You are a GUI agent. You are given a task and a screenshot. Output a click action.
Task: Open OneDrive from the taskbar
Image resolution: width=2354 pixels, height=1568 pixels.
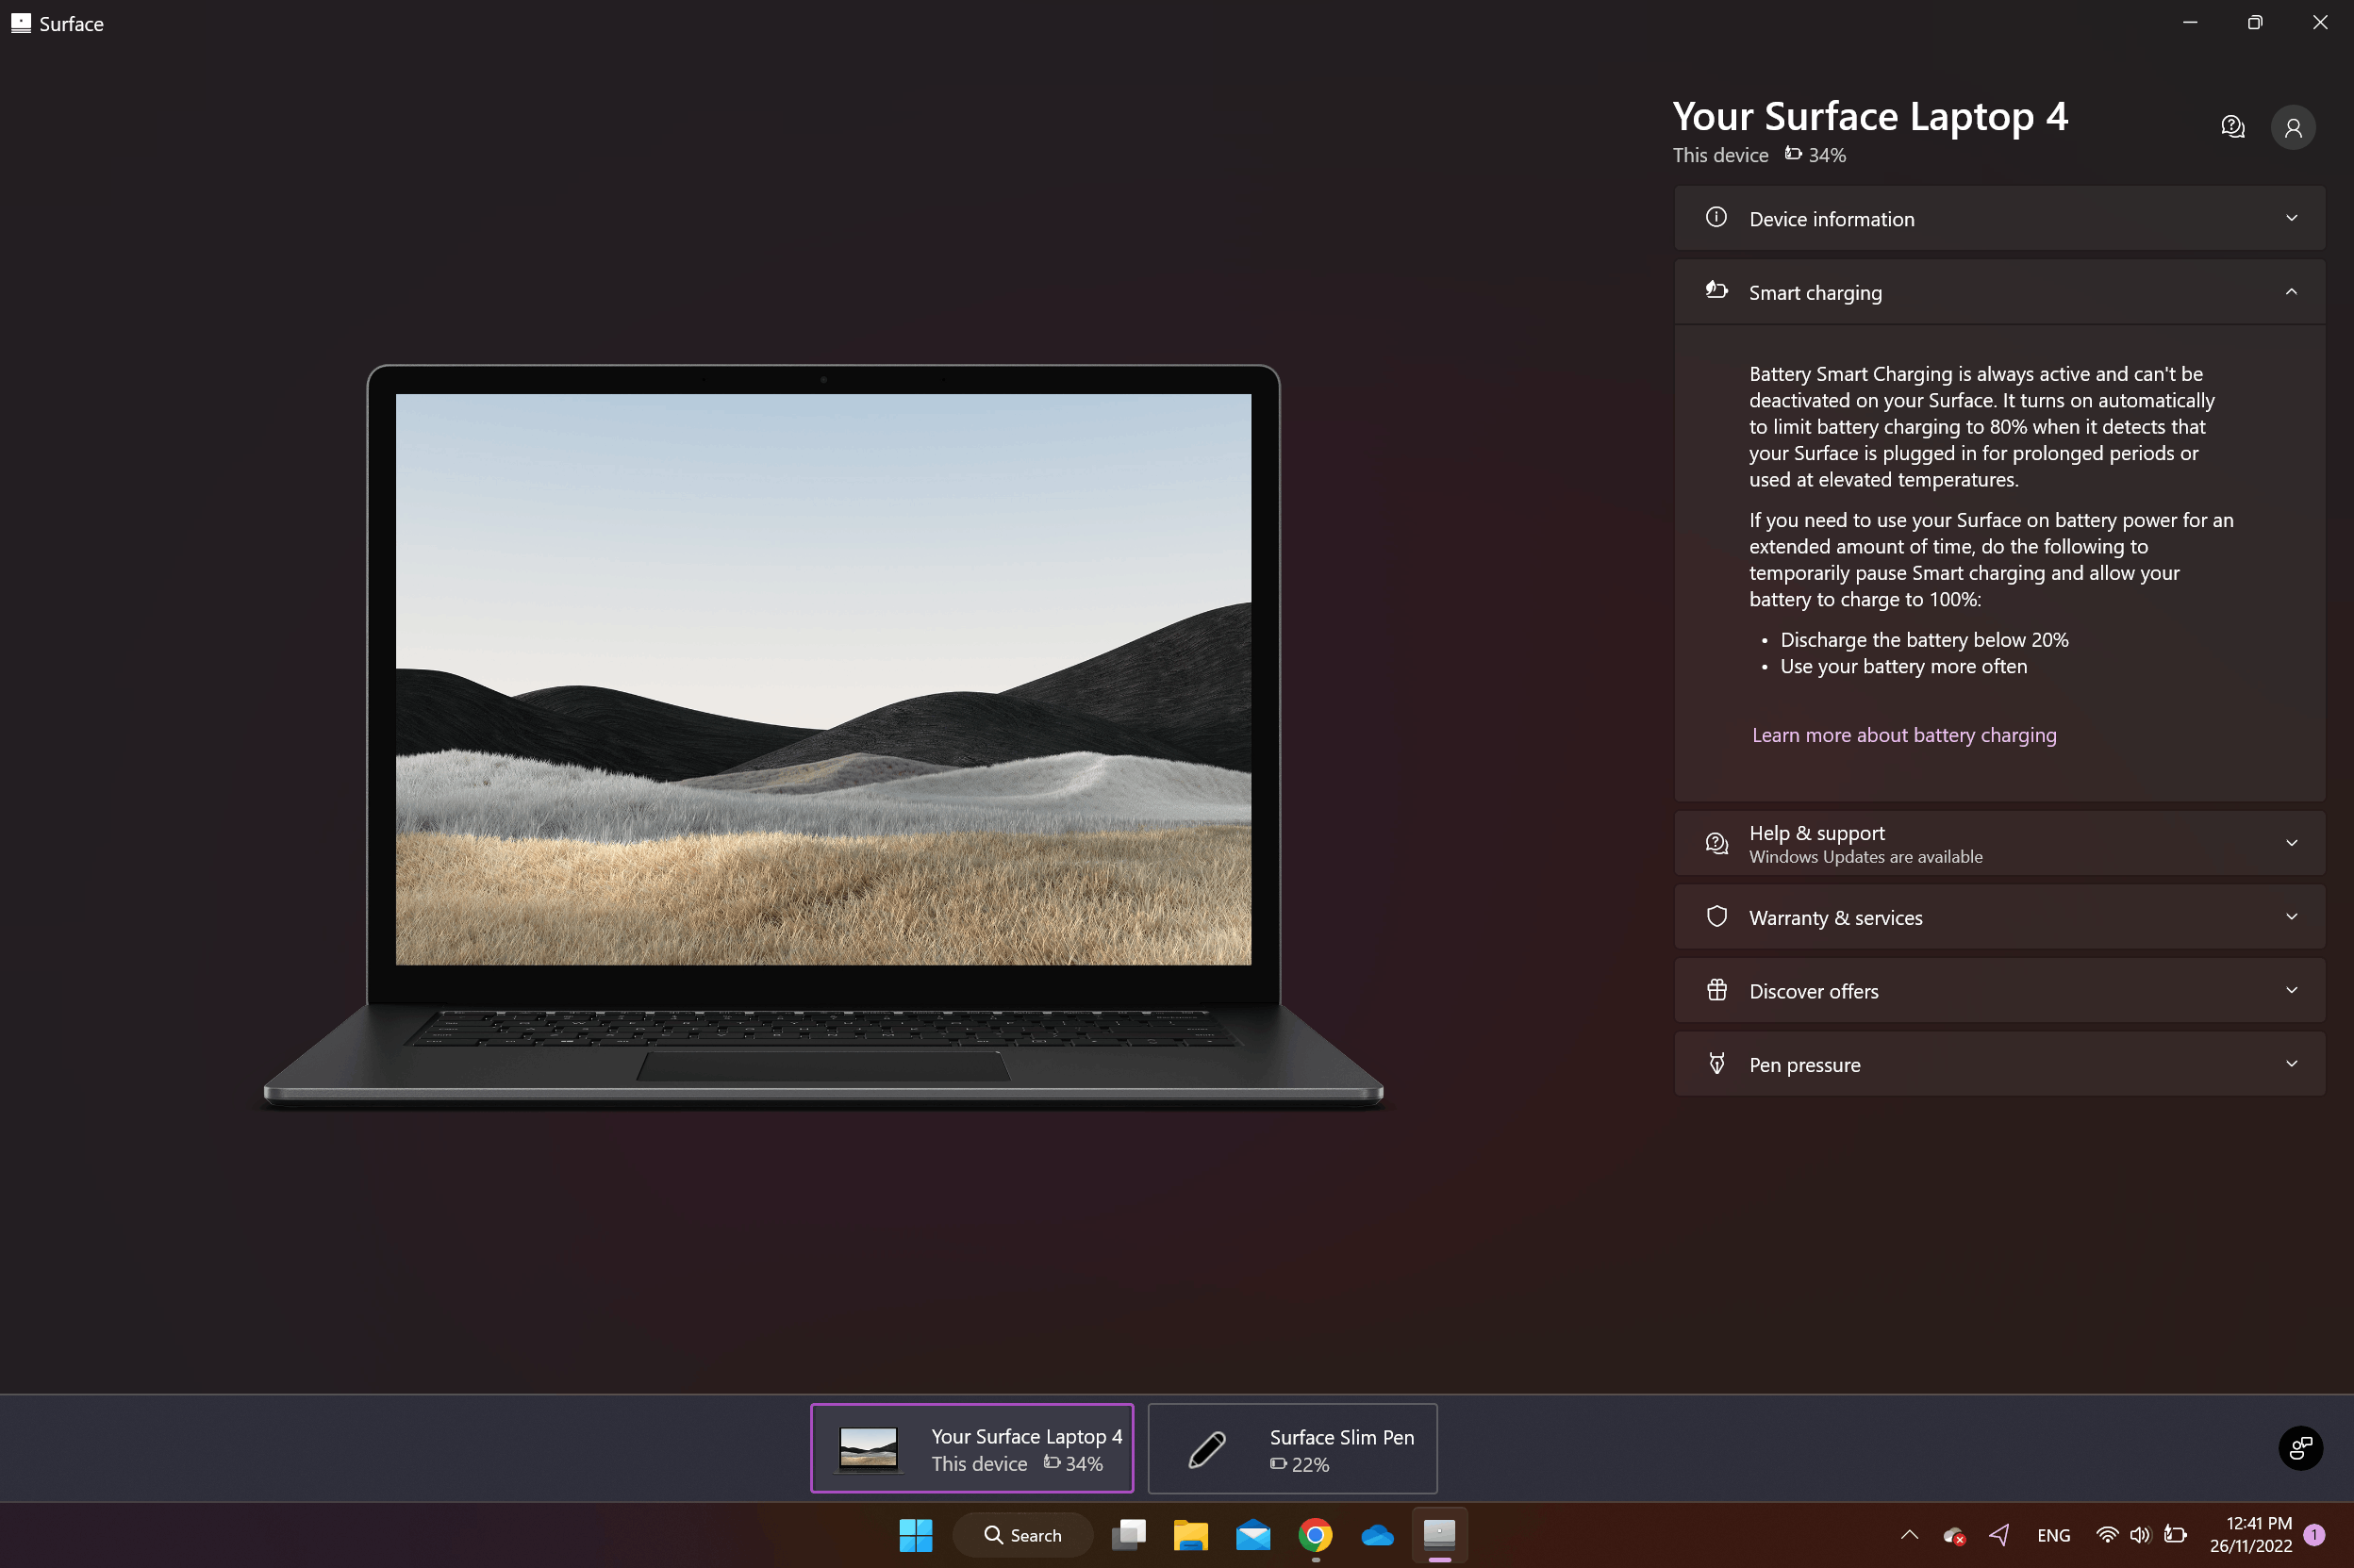(x=1377, y=1534)
